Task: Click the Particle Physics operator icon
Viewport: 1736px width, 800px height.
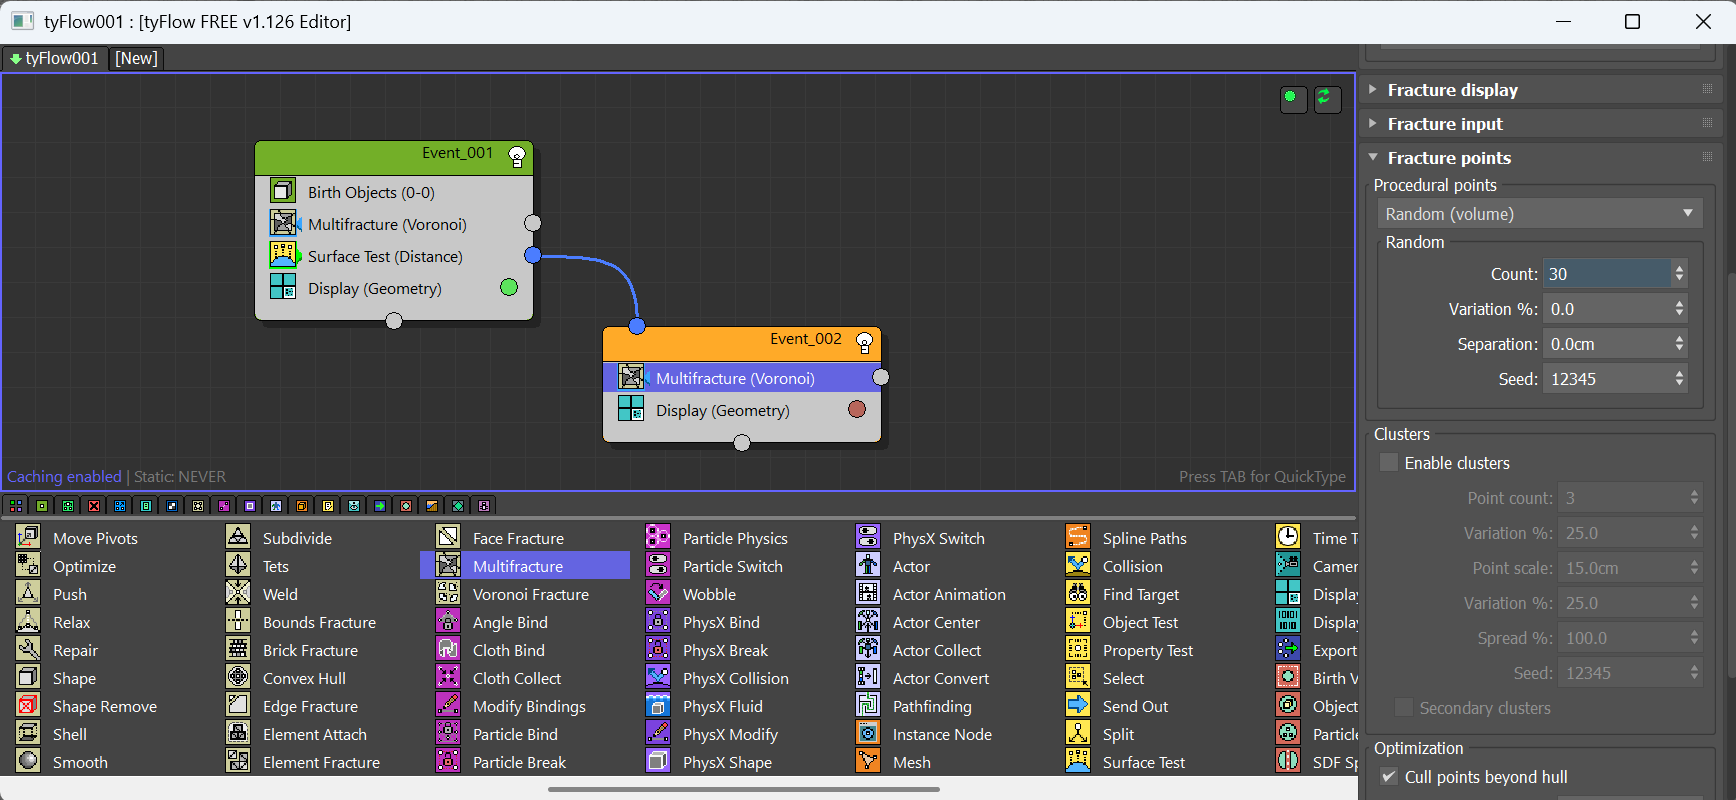Action: (x=658, y=538)
